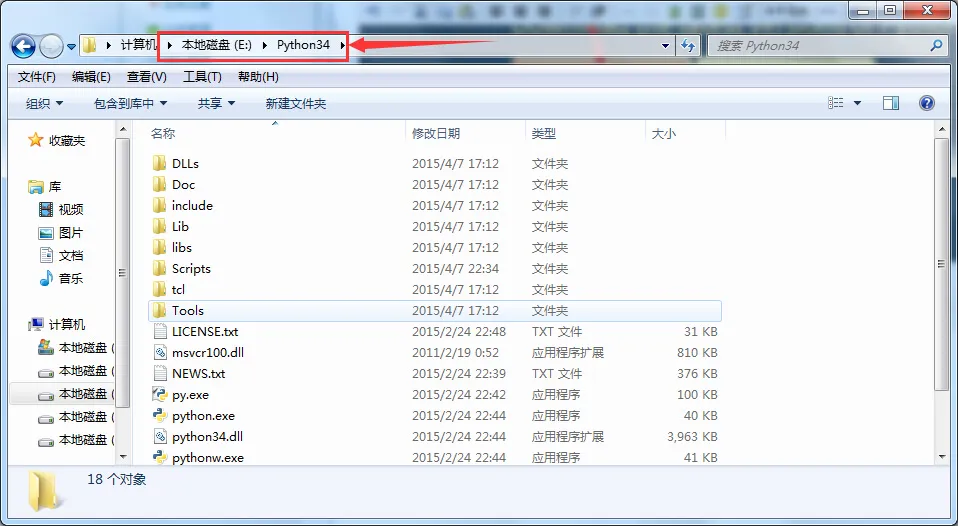Viewport: 958px width, 526px height.
Task: Click navigation pane scrollbar down arrow
Action: (123, 457)
